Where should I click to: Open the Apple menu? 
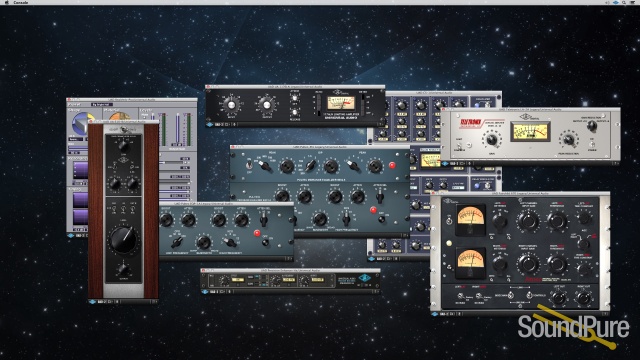6,2
